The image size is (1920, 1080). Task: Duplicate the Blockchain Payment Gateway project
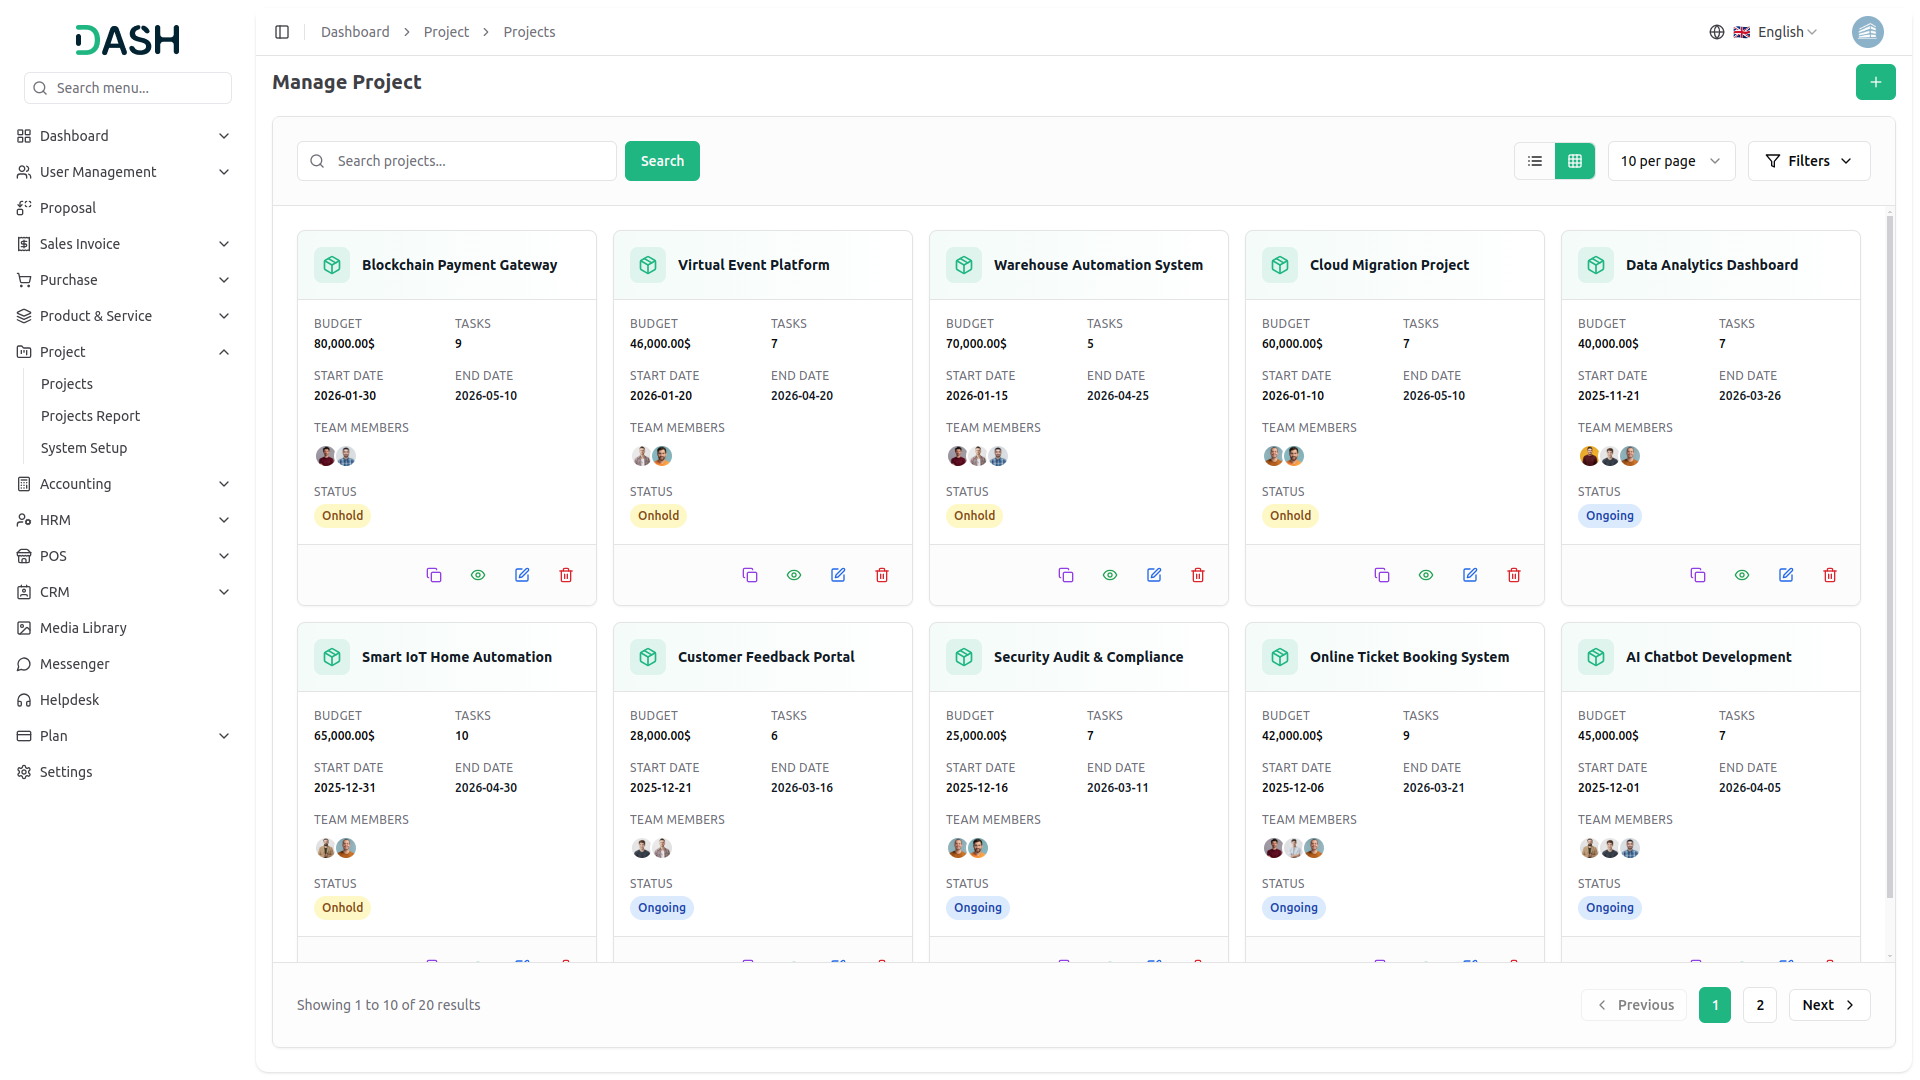pos(434,575)
